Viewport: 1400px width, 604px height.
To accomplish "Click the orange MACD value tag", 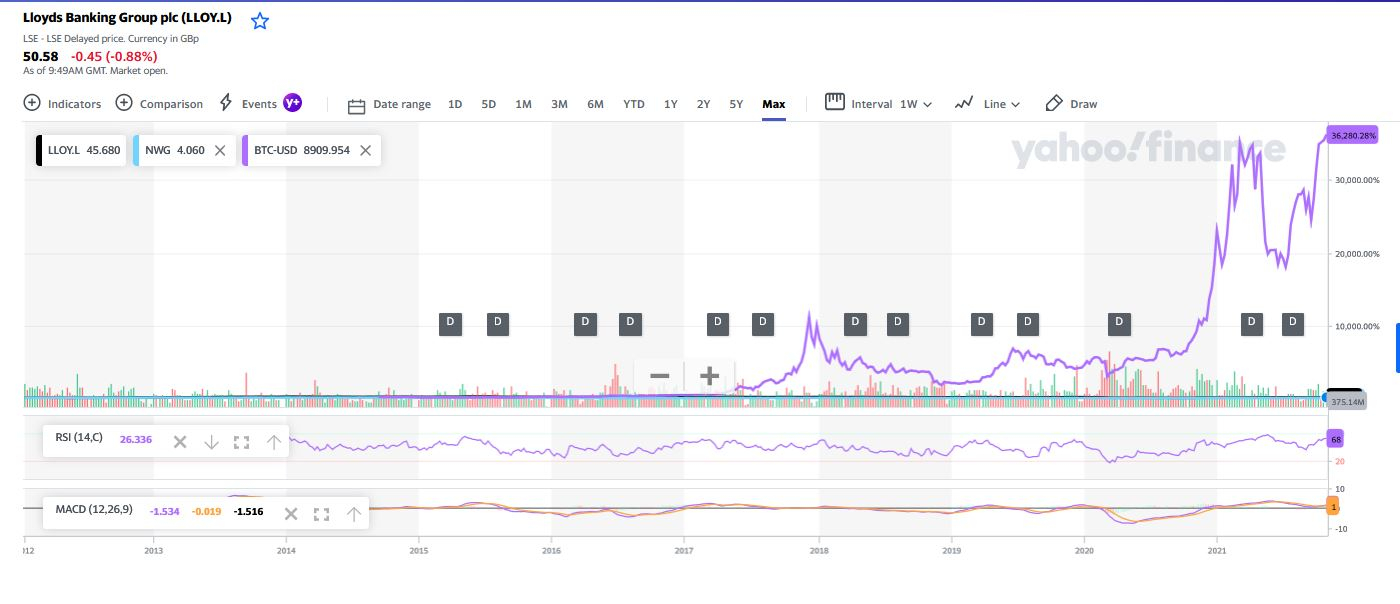I will pos(1332,507).
